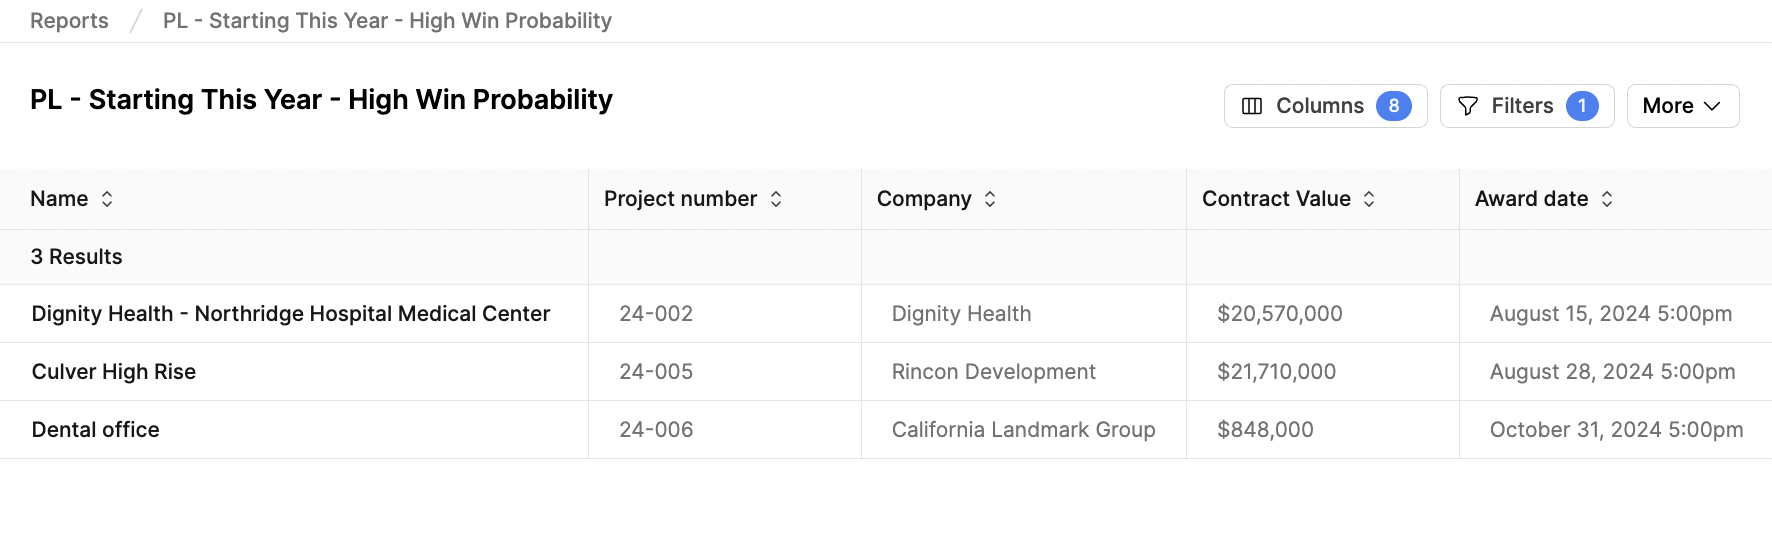Click the Company column sort icon
Viewport: 1772px width, 548px height.
[x=990, y=199]
